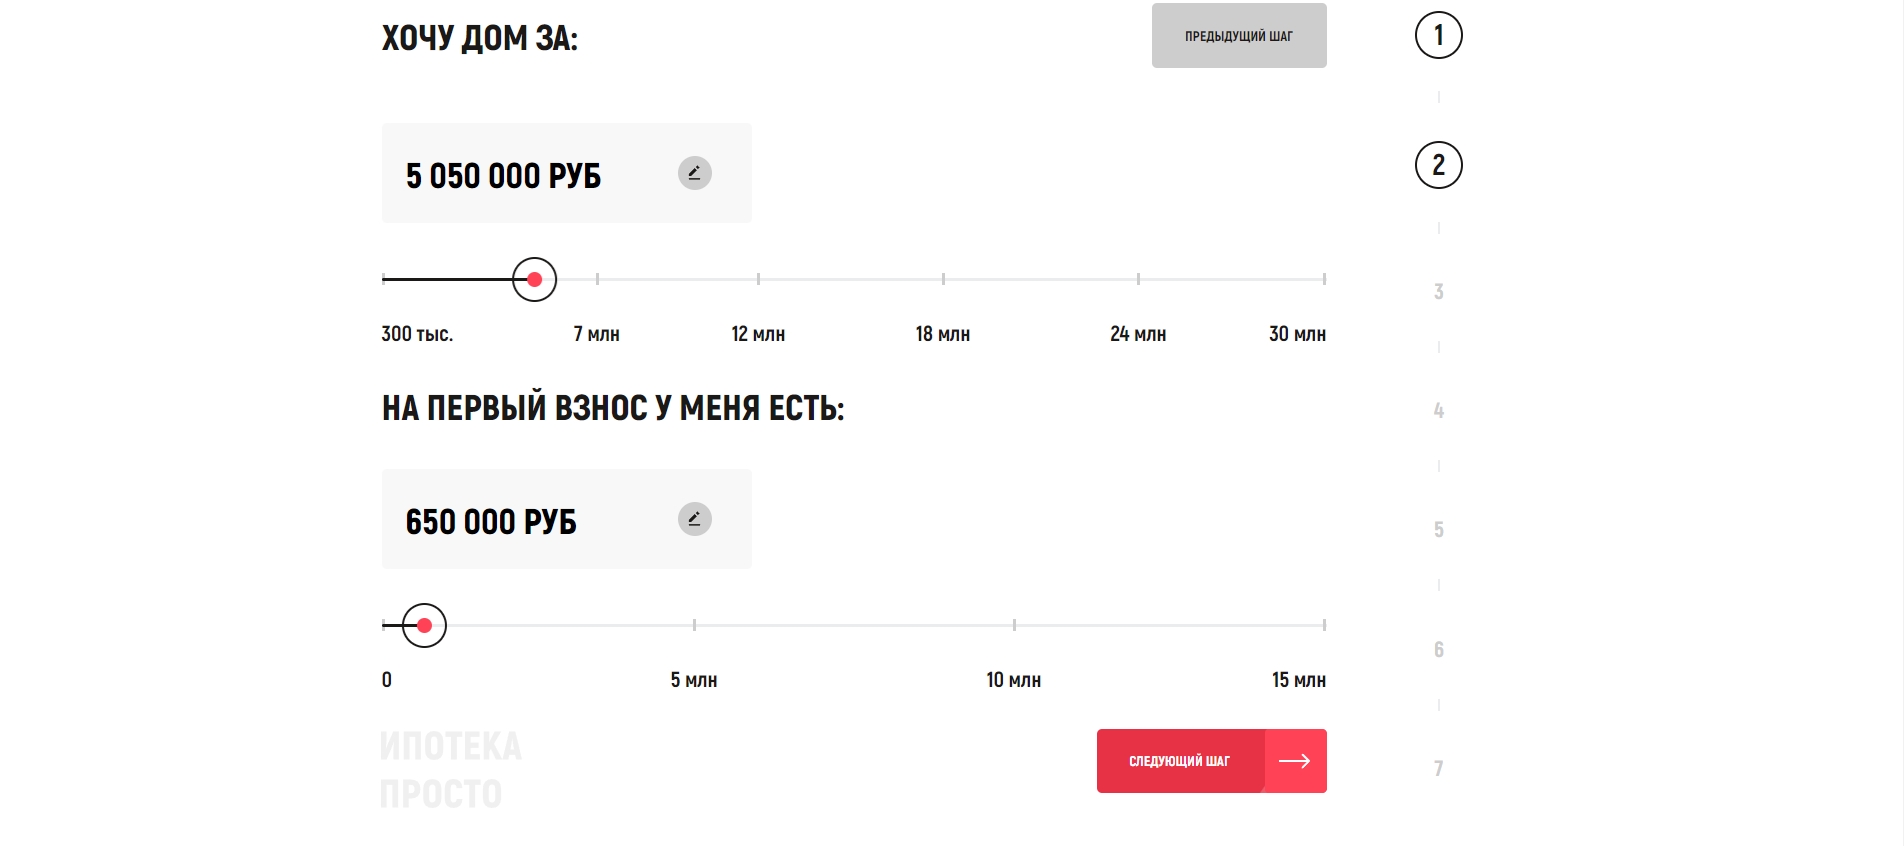Image resolution: width=1904 pixels, height=846 pixels.
Task: Click the ПРЕДЫДУЩИЙ ШАГ button
Action: point(1239,36)
